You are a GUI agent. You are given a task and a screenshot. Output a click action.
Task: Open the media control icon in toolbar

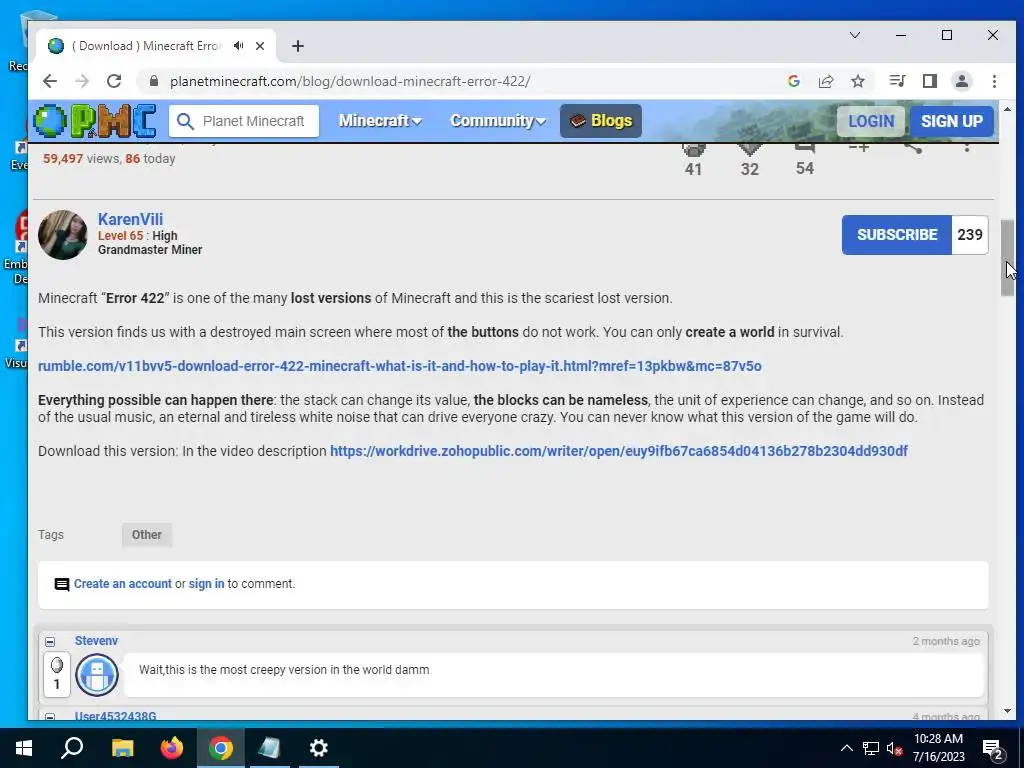click(x=897, y=81)
